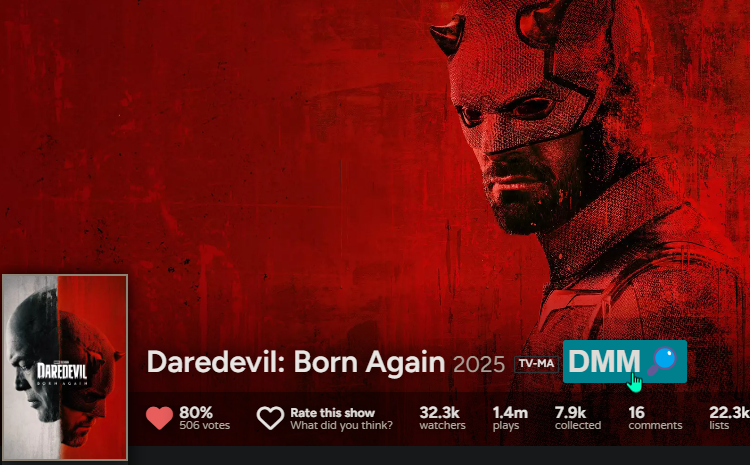Screen dimensions: 750x465
Task: Open the Daredevil poster thumbnail
Action: point(65,367)
